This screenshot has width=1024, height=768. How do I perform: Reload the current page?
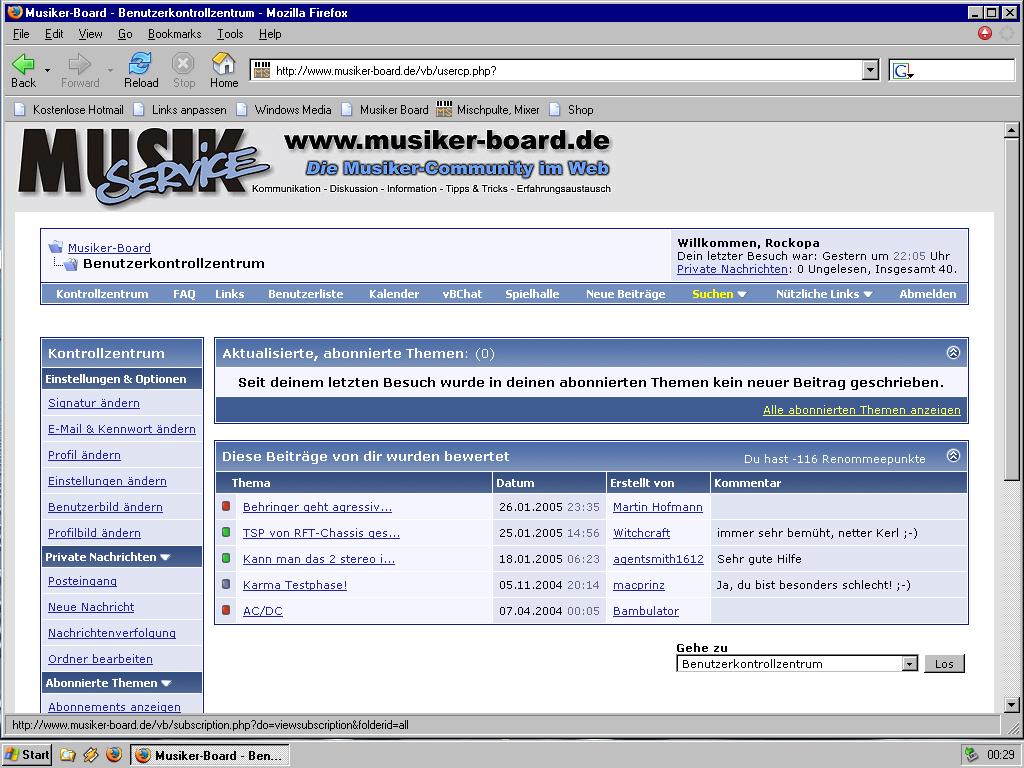pyautogui.click(x=141, y=71)
